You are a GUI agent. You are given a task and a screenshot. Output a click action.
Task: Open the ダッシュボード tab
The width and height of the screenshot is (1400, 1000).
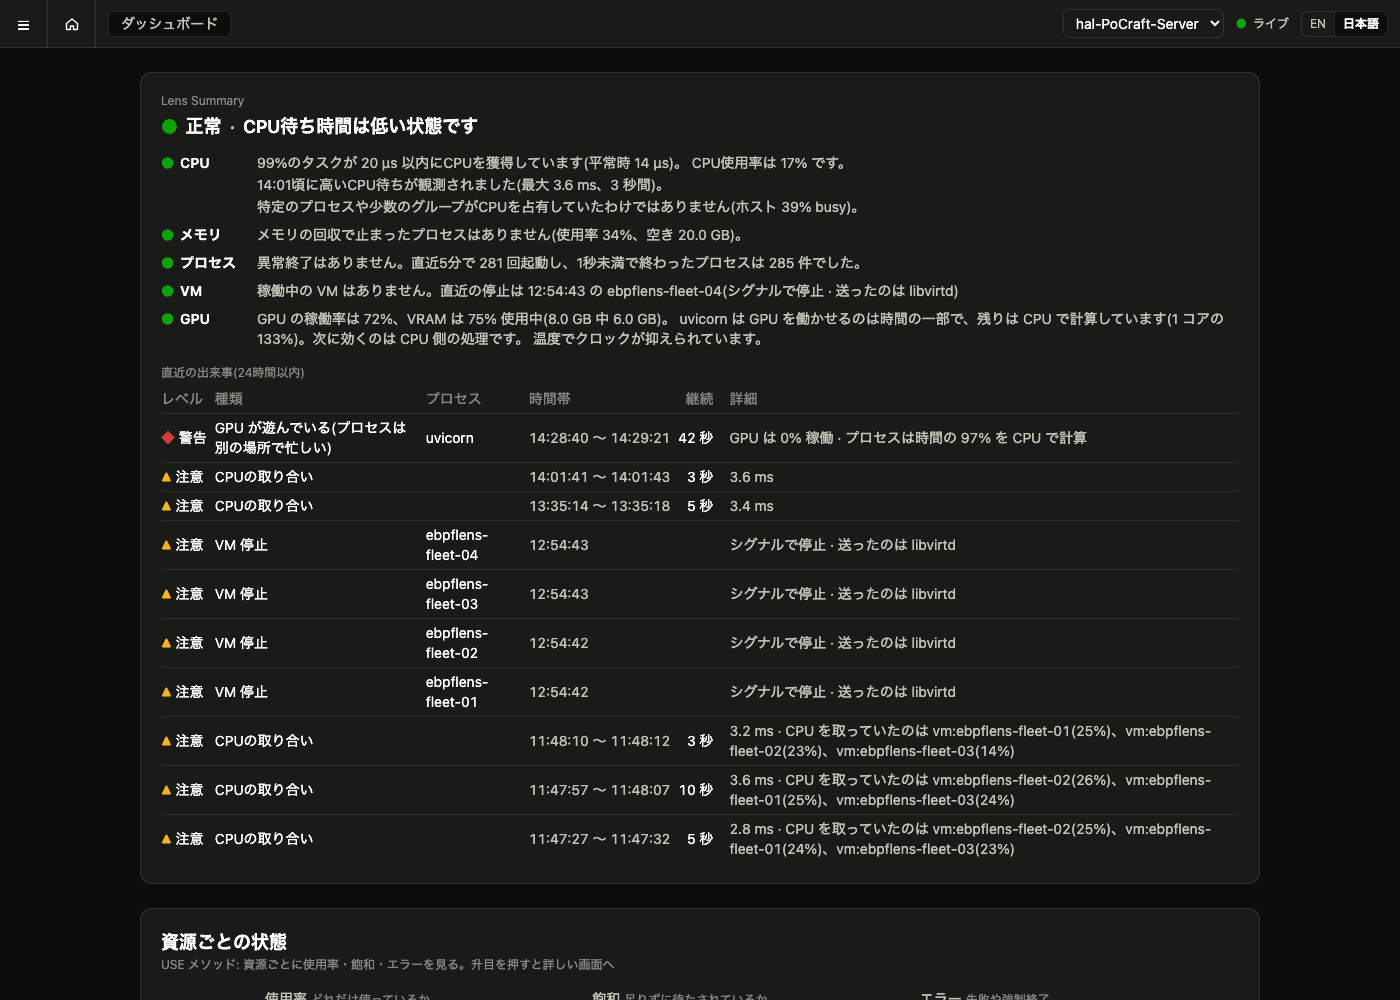coord(169,23)
